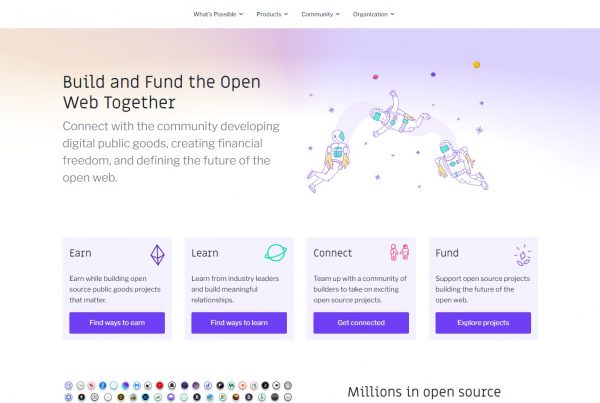Screen dimensions: 600x403
Task: Click the Fund card title
Action: click(447, 253)
